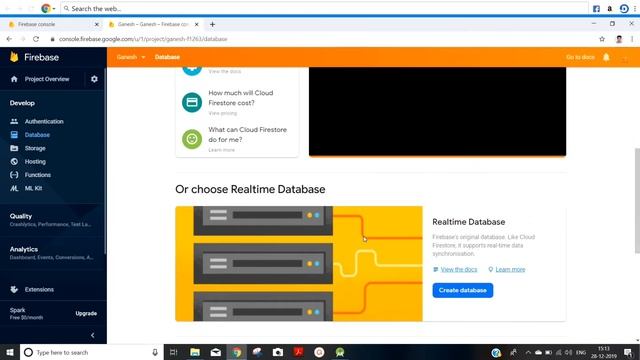Open Functions in sidebar menu

coord(38,175)
